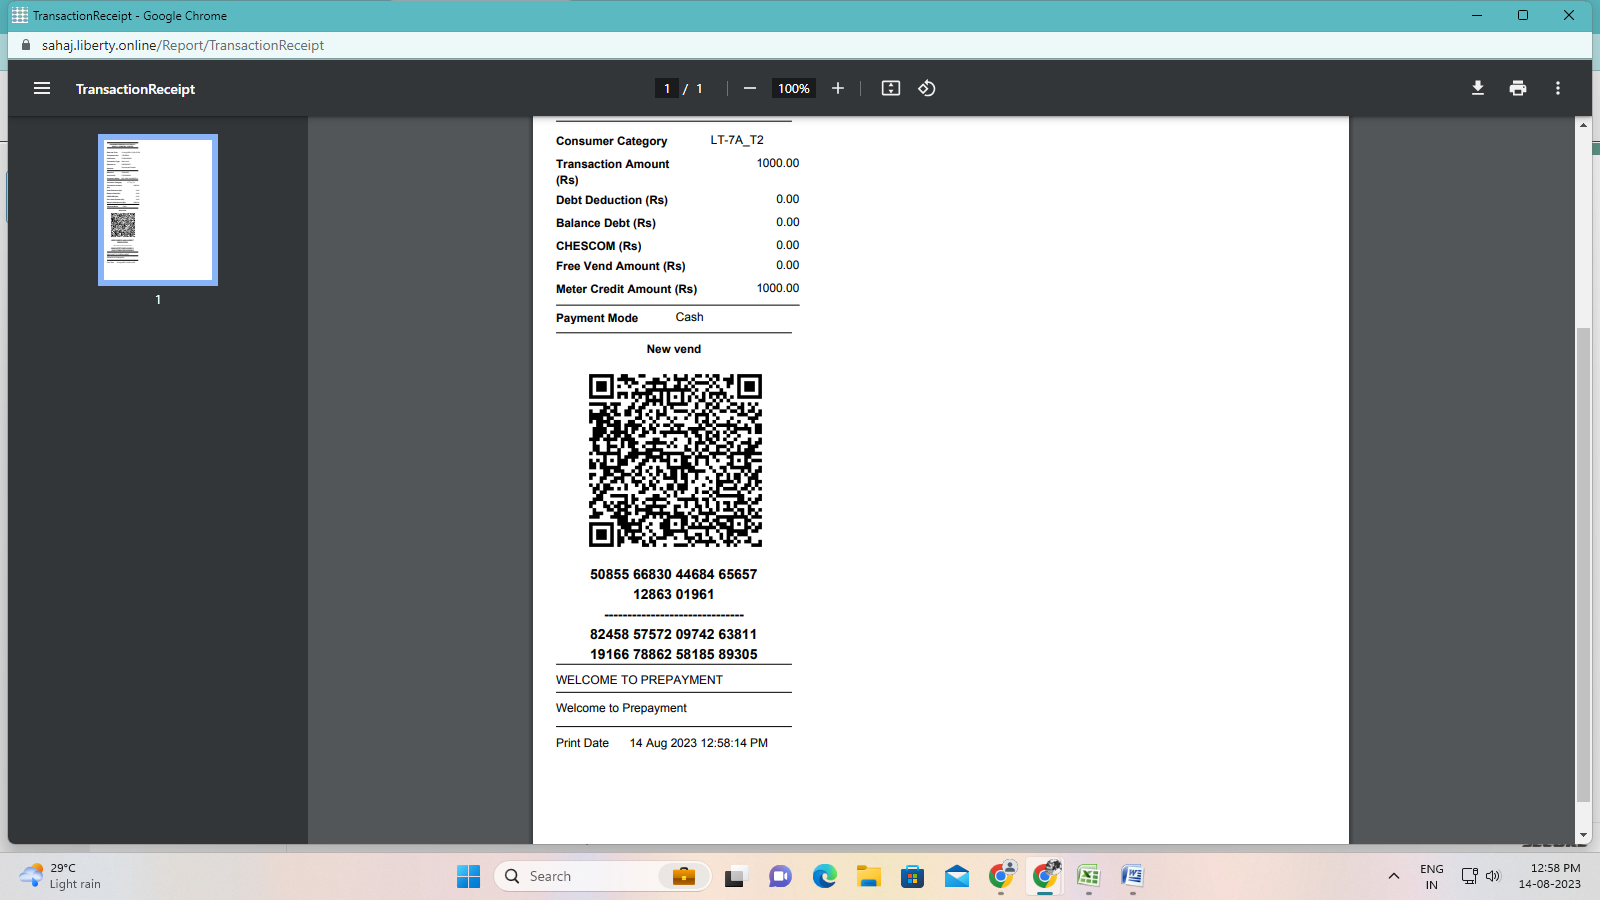Select the page 1 thumbnail

click(158, 210)
